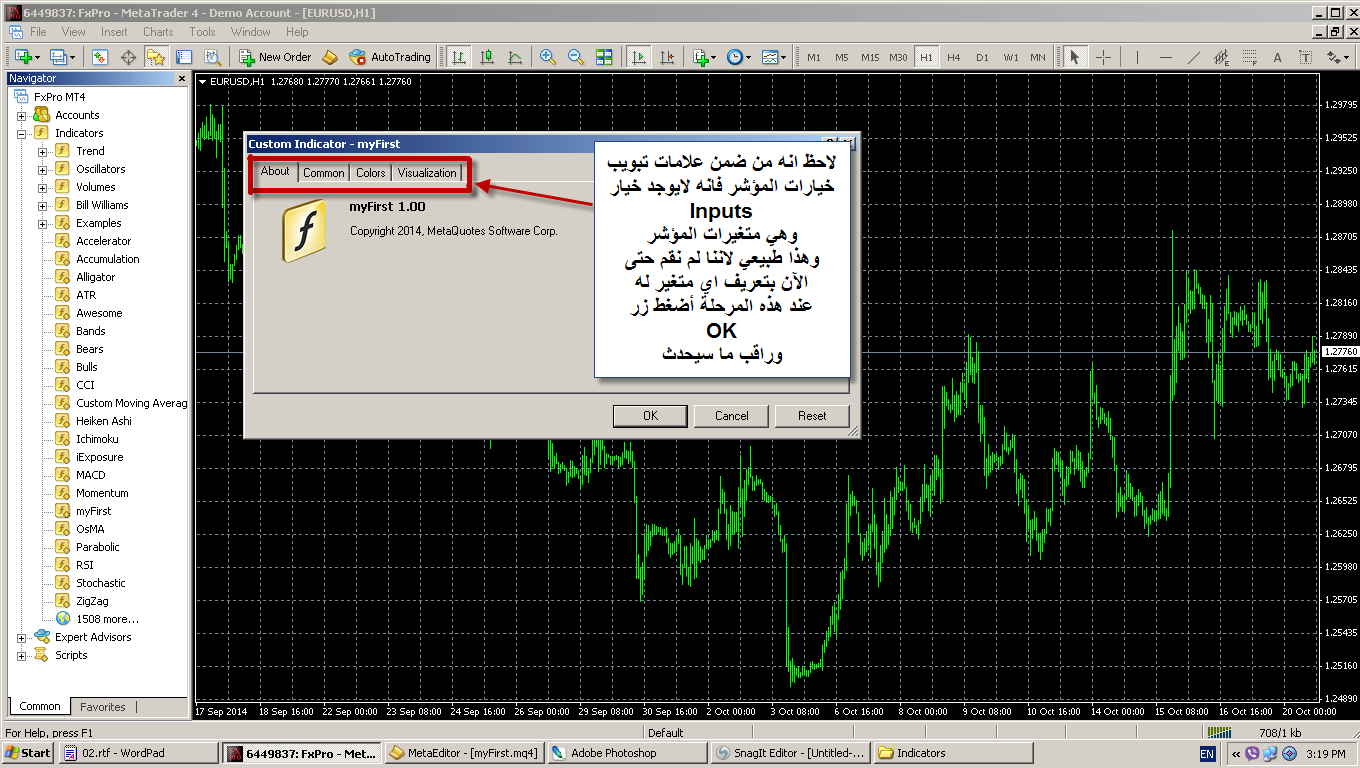Select myFirst indicator in Navigator
This screenshot has height=768, width=1360.
click(93, 511)
